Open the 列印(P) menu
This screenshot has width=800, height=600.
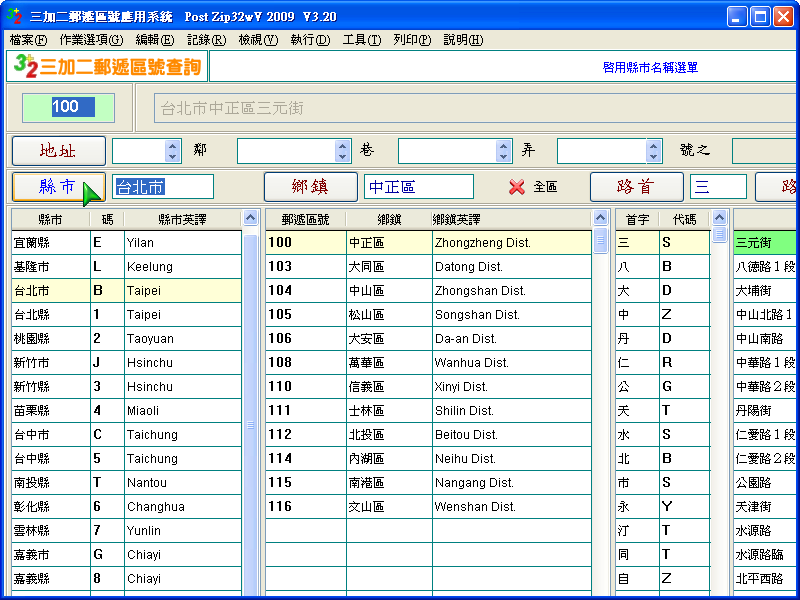click(x=412, y=40)
